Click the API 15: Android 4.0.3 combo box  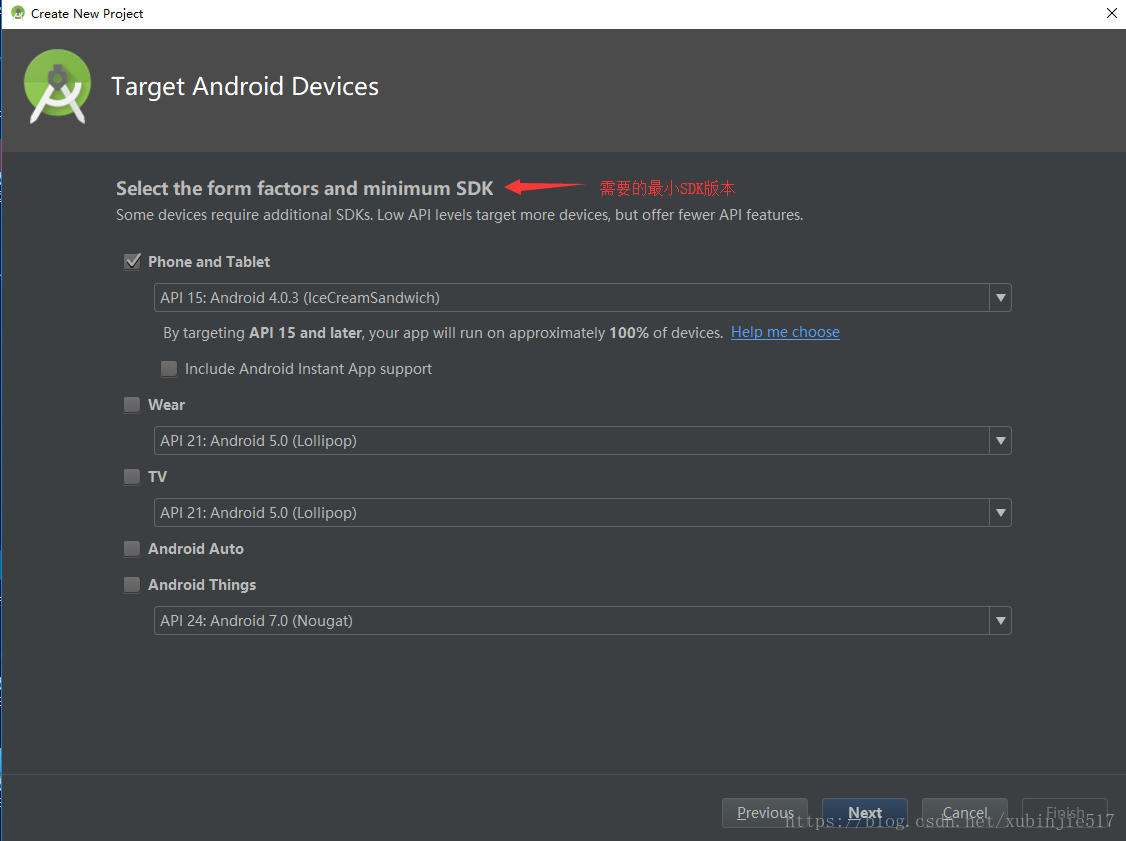click(x=582, y=297)
